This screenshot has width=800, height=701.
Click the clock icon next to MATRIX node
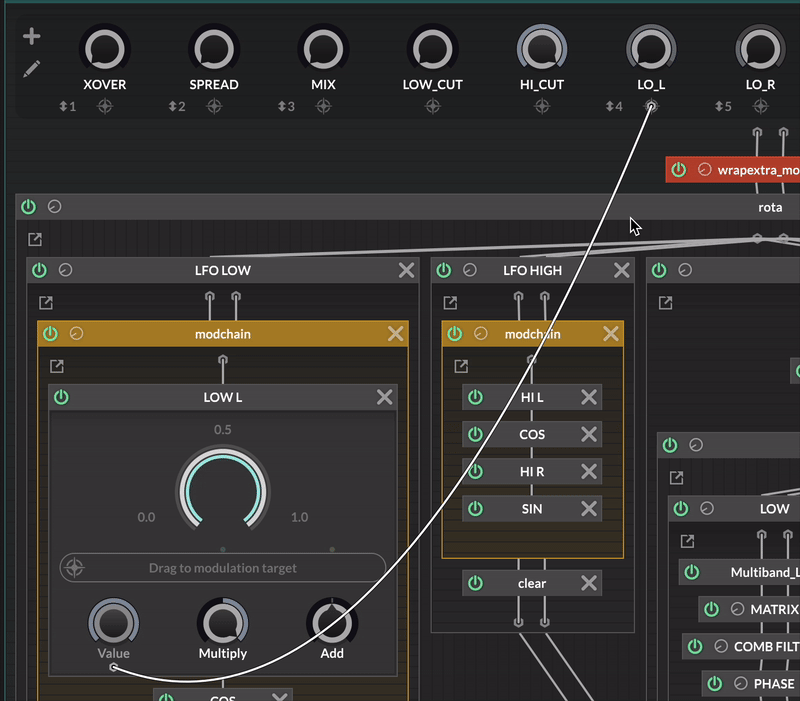738,609
